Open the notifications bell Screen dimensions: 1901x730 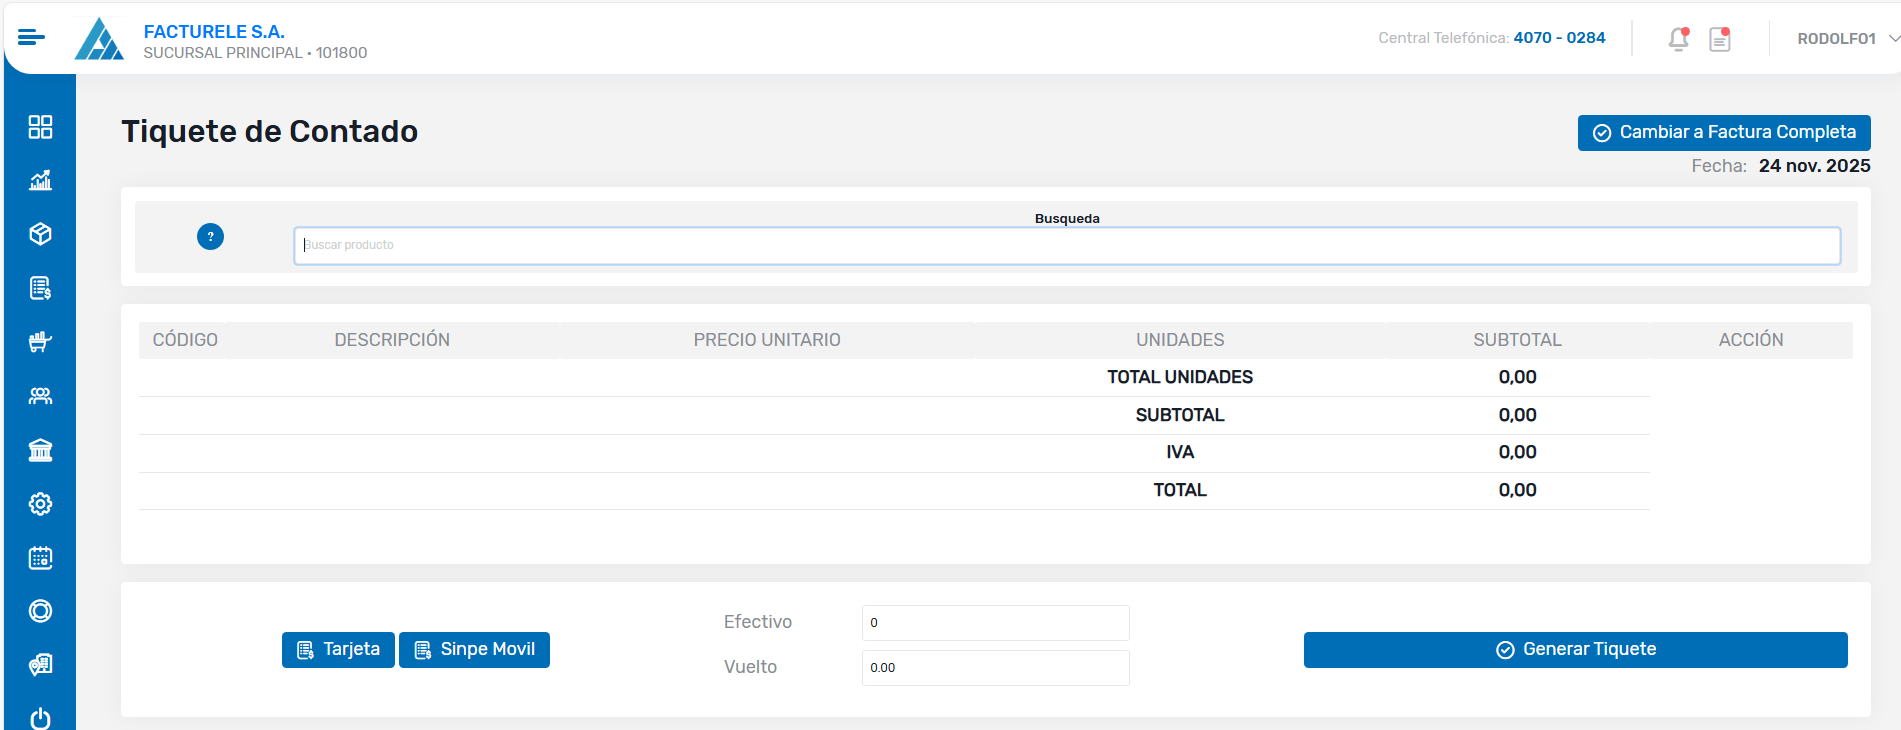(x=1678, y=39)
